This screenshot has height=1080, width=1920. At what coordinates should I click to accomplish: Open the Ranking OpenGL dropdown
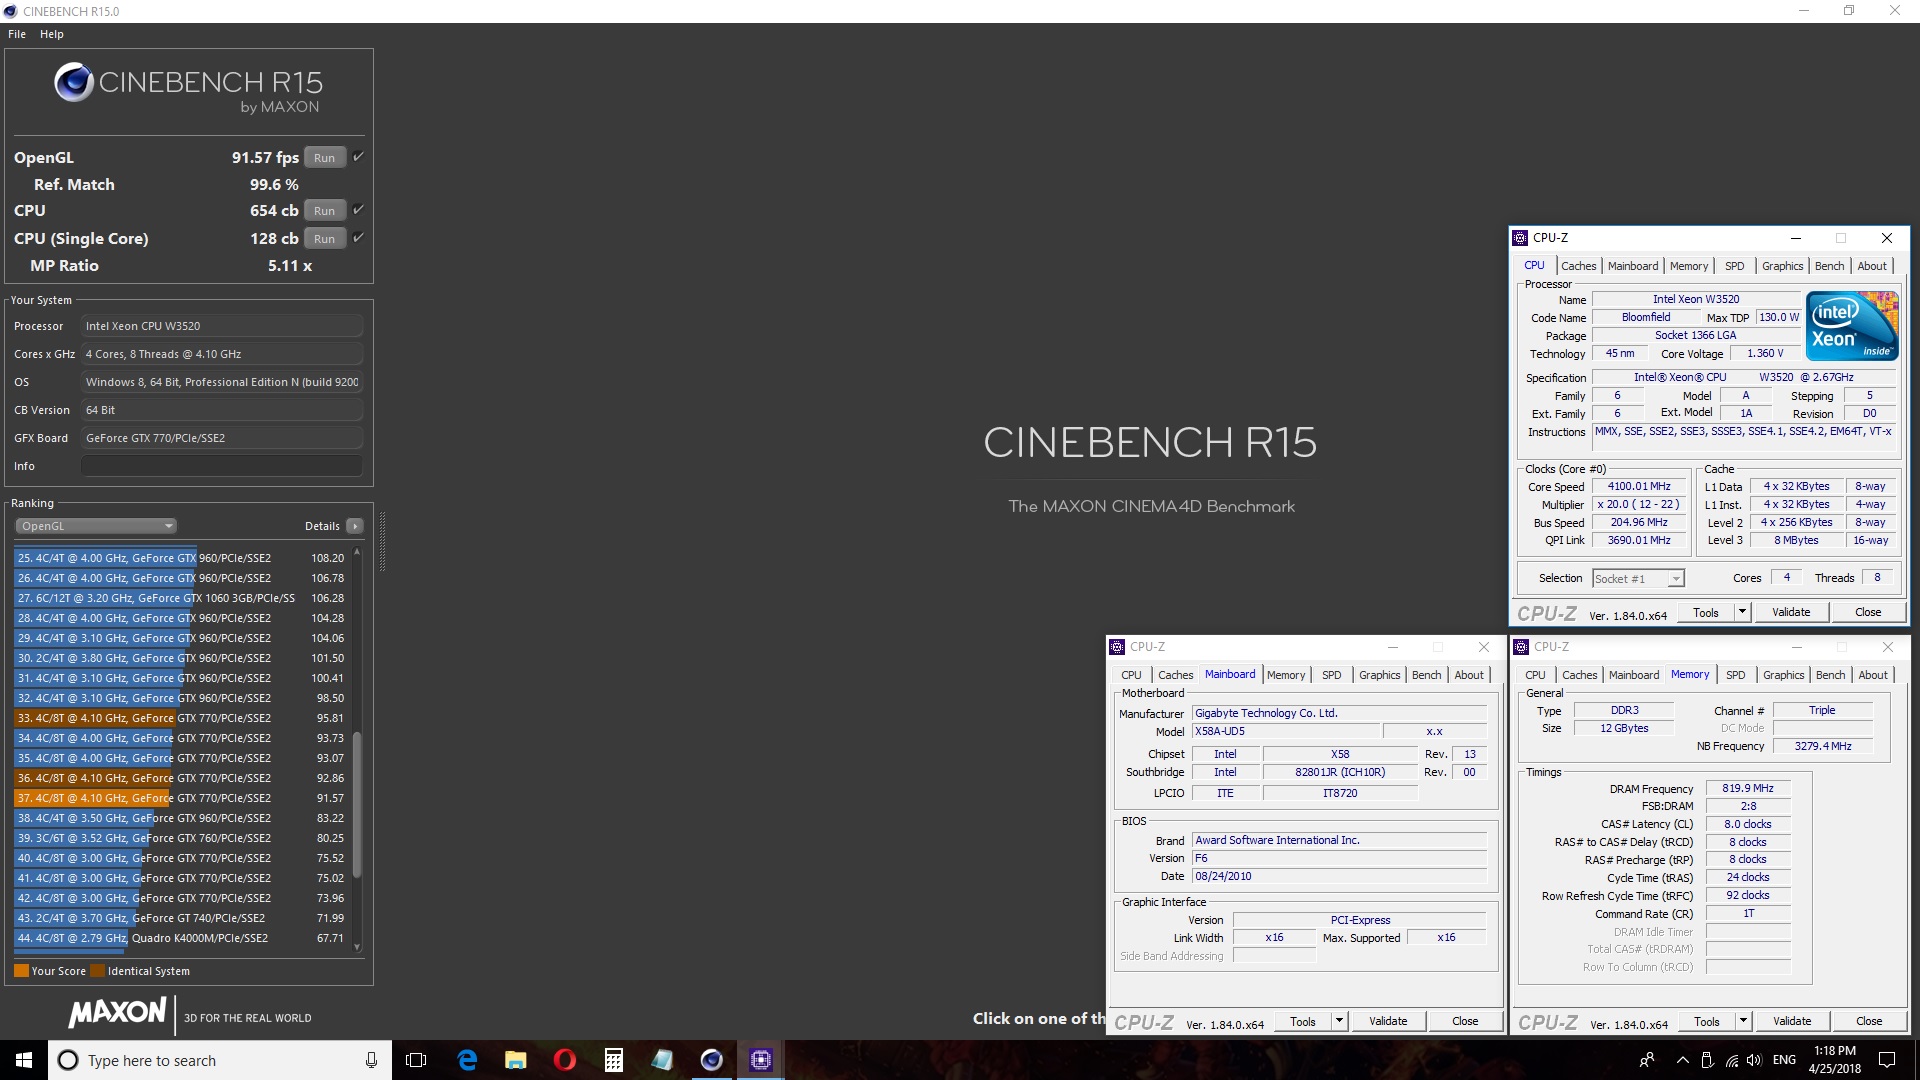click(96, 526)
